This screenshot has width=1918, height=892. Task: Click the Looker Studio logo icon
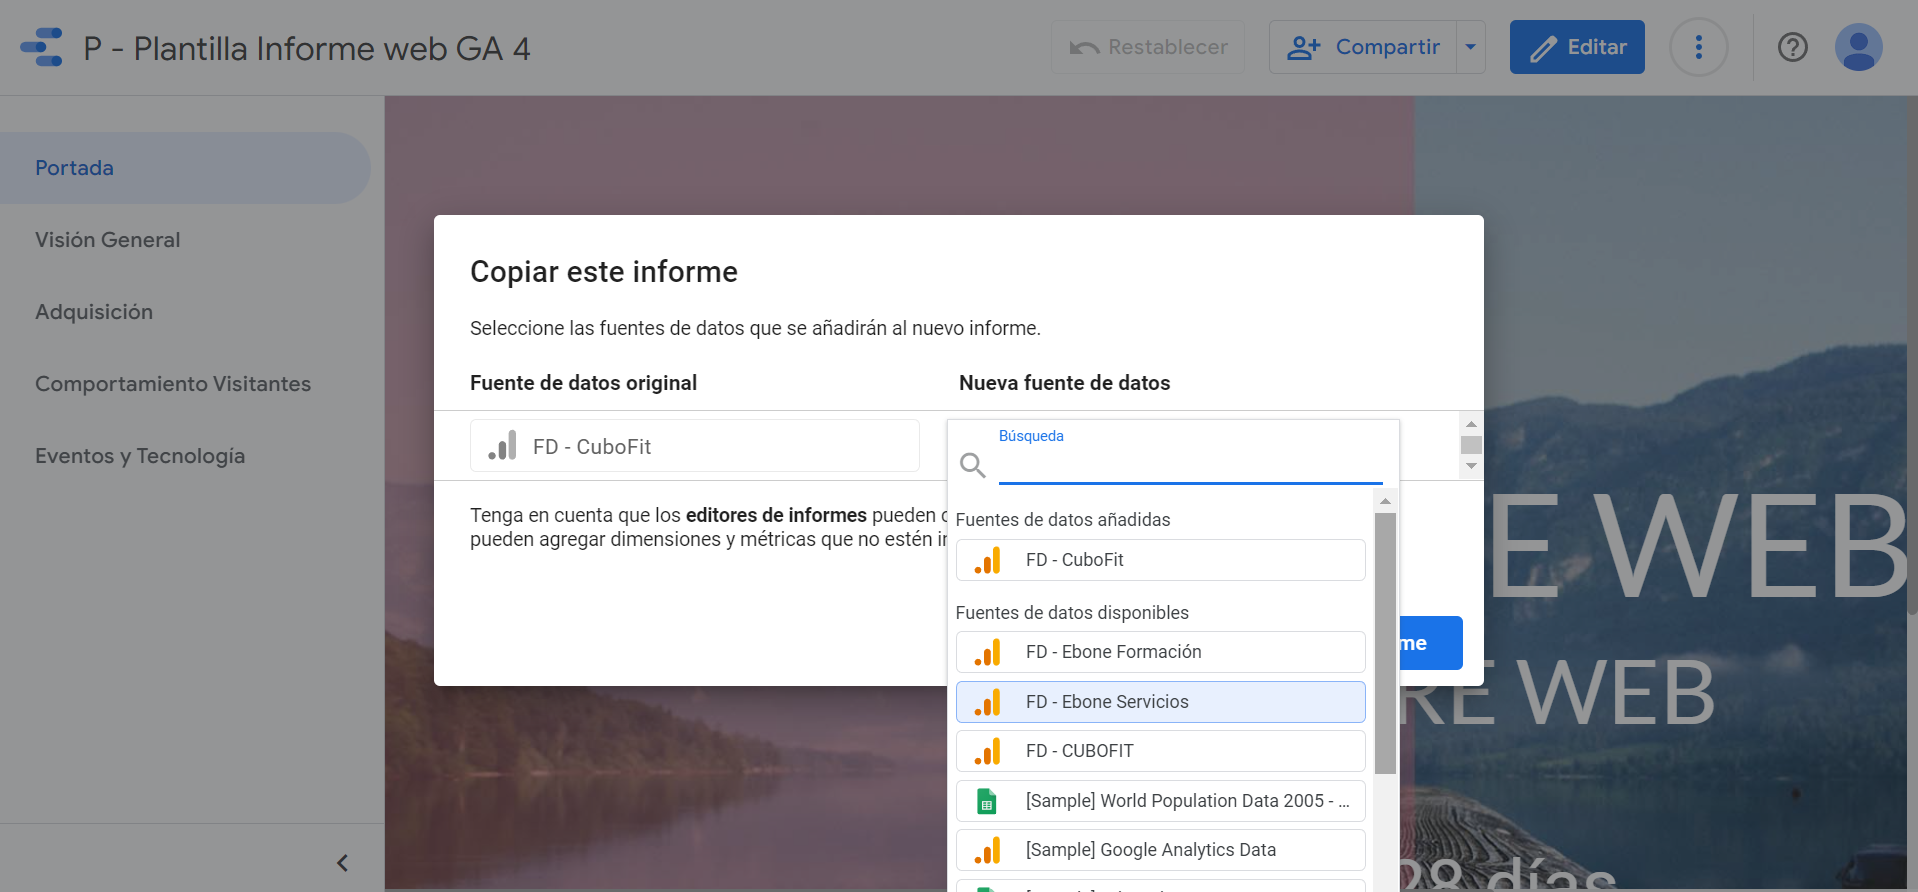pyautogui.click(x=42, y=47)
